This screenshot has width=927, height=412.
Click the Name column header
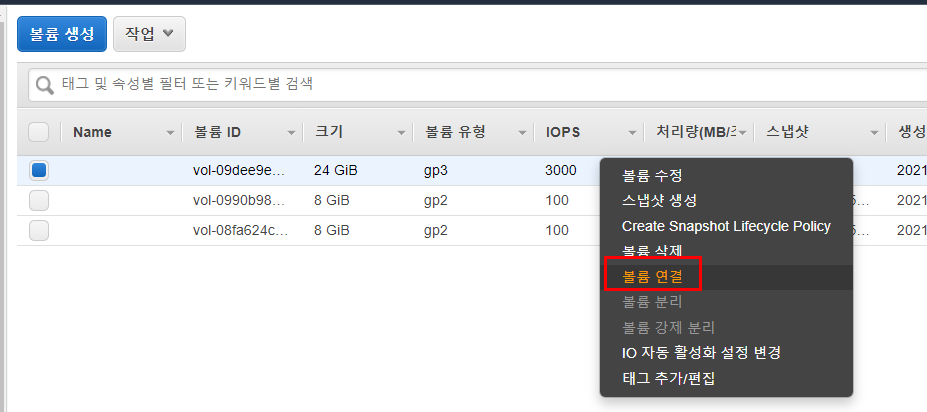[x=92, y=133]
